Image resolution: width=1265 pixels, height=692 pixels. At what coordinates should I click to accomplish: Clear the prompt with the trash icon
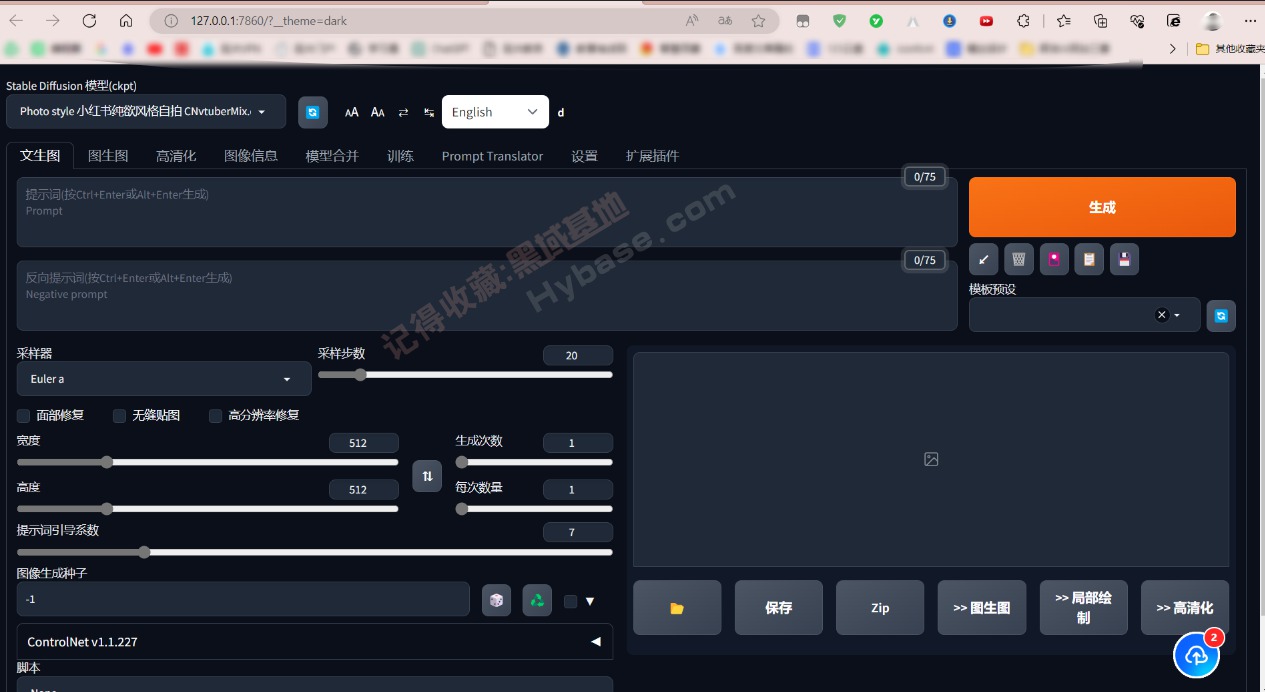pyautogui.click(x=1019, y=260)
